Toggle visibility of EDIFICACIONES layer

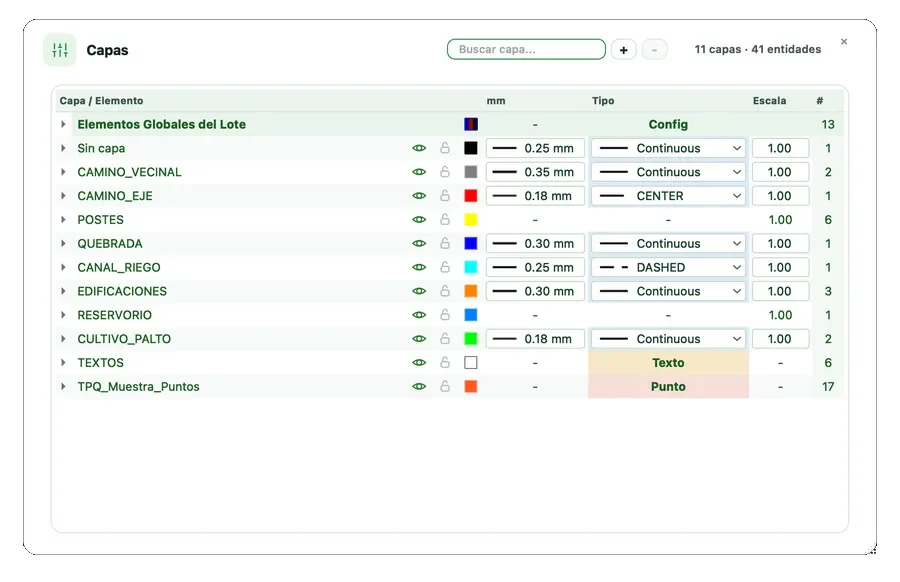point(419,291)
